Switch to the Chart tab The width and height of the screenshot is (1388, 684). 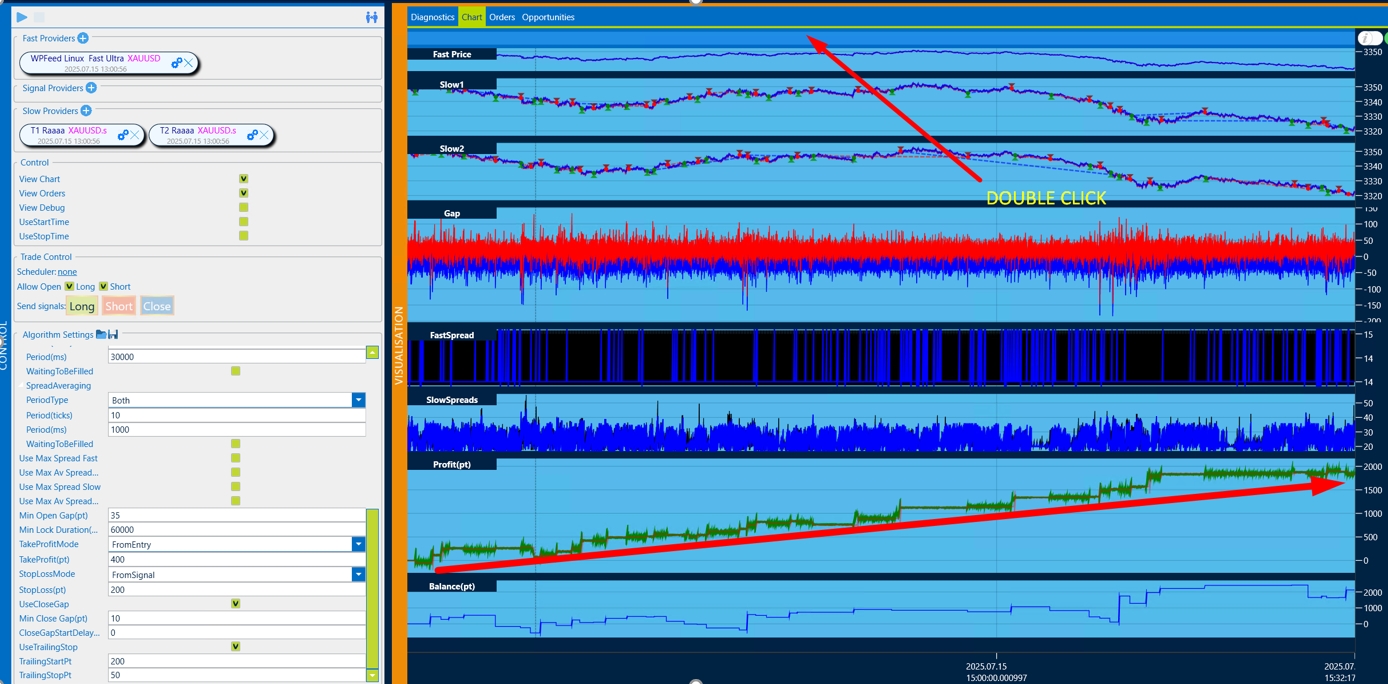472,17
